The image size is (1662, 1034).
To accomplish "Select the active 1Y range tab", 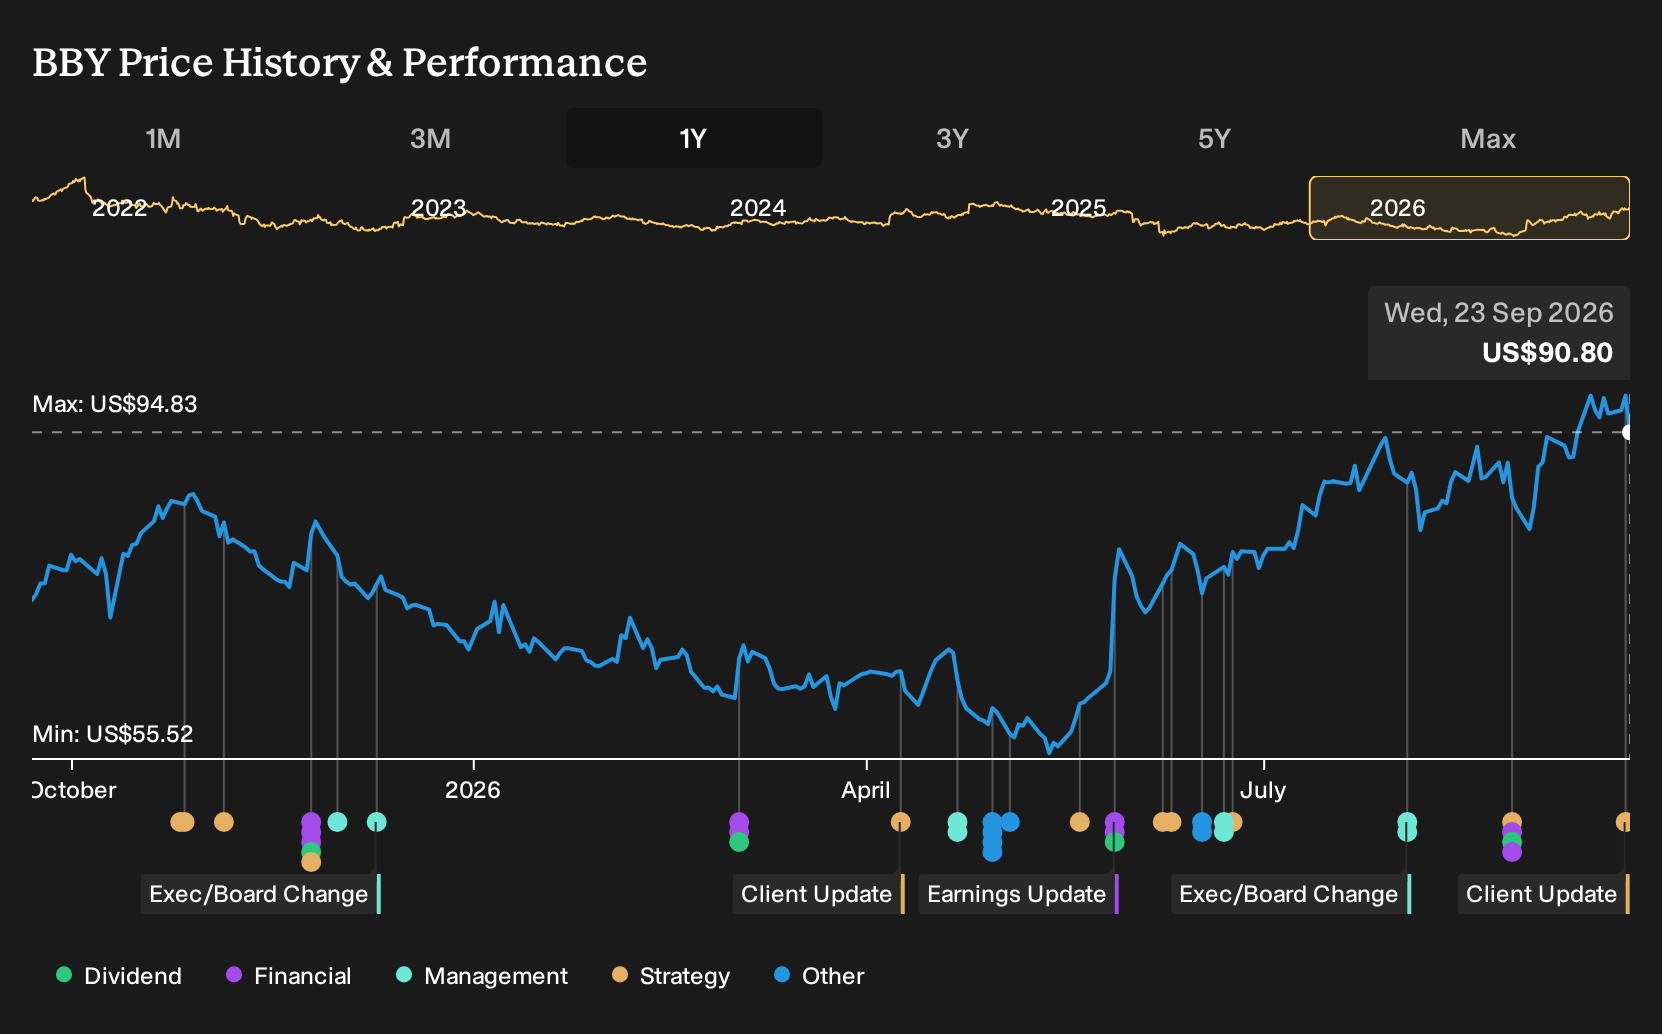I will click(694, 138).
